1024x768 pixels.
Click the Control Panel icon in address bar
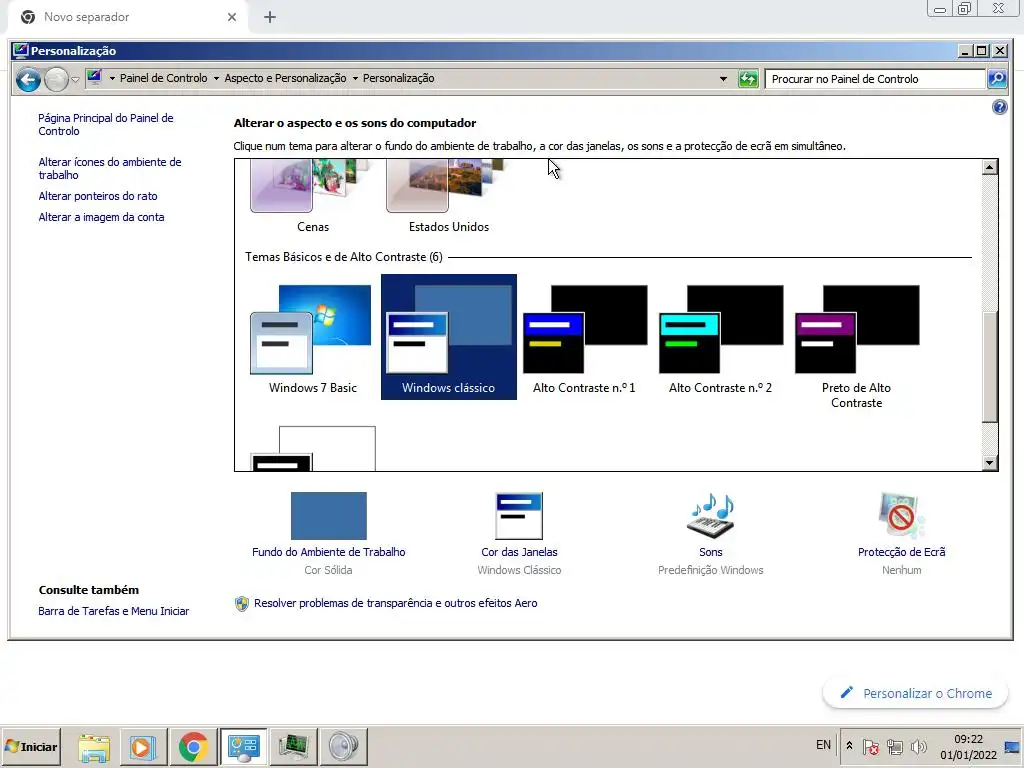pyautogui.click(x=94, y=78)
